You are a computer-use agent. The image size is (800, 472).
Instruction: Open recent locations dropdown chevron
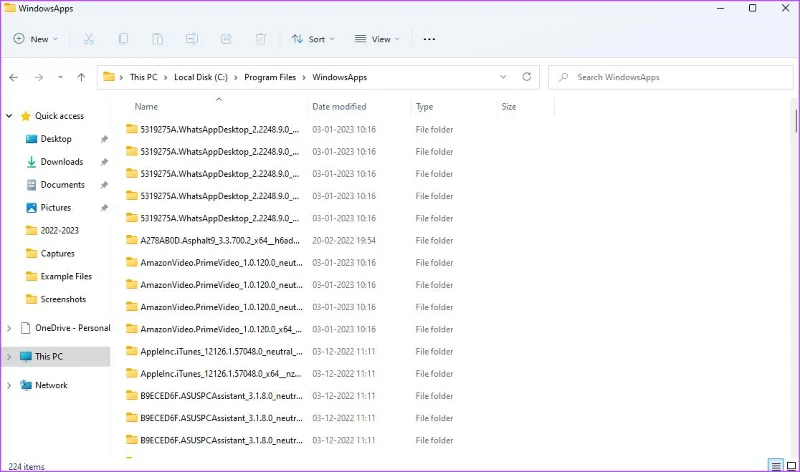coord(60,78)
